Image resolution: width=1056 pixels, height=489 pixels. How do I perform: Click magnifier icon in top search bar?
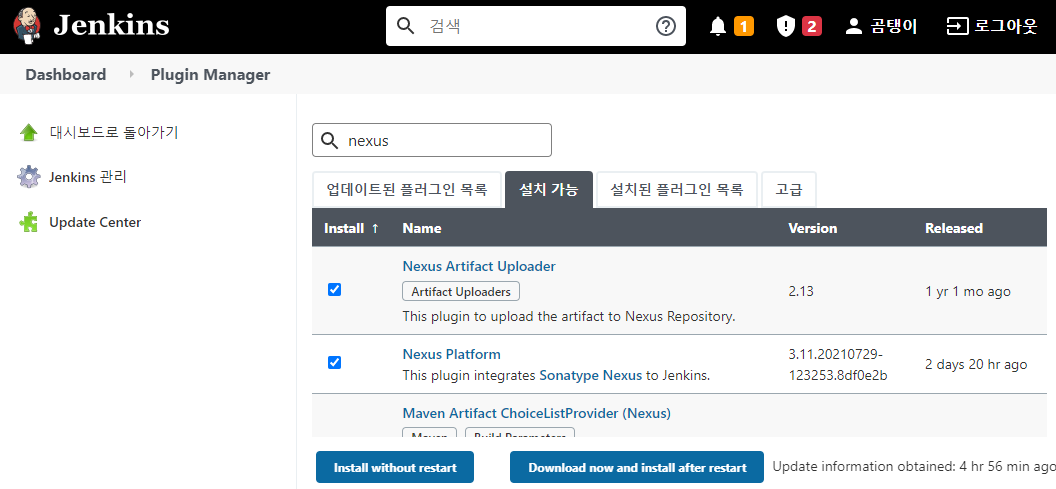click(405, 26)
